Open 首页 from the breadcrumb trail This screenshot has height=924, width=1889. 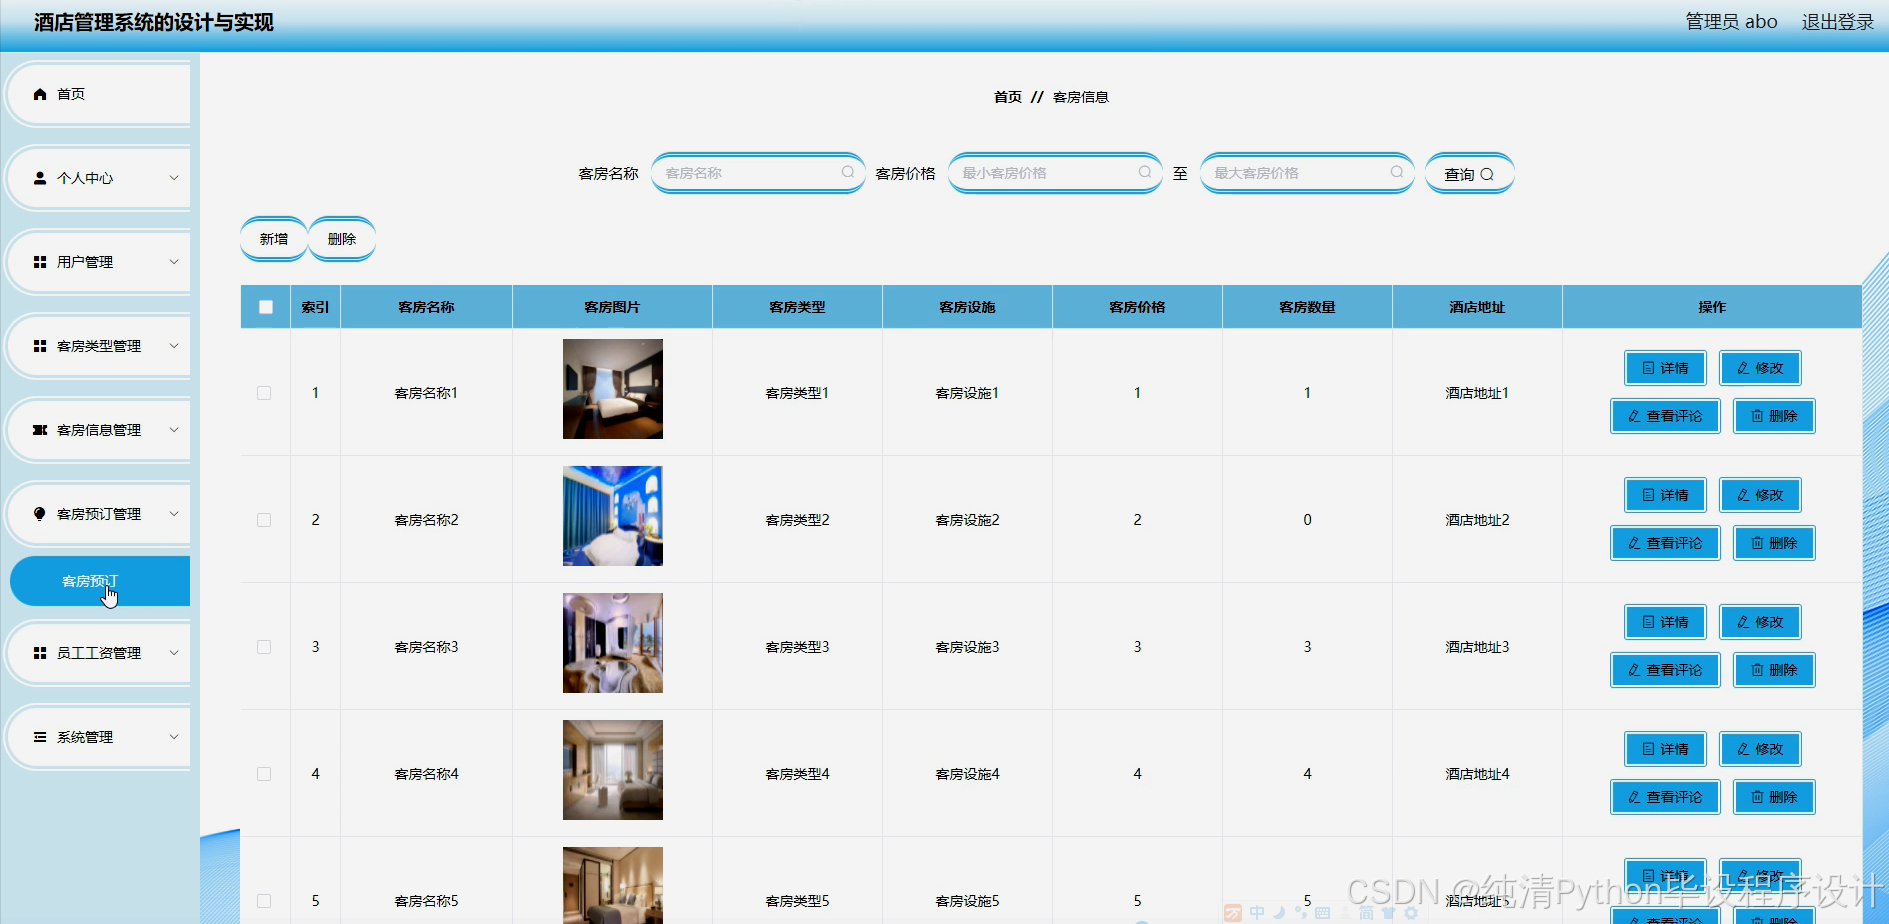[x=1006, y=97]
